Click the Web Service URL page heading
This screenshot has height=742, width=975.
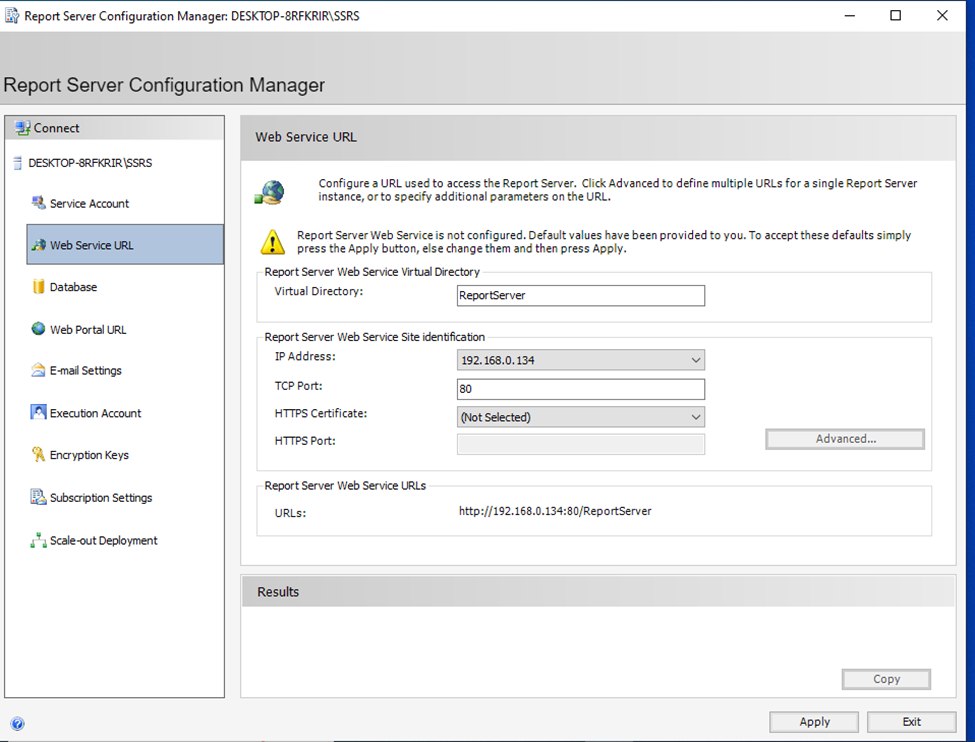pyautogui.click(x=306, y=137)
